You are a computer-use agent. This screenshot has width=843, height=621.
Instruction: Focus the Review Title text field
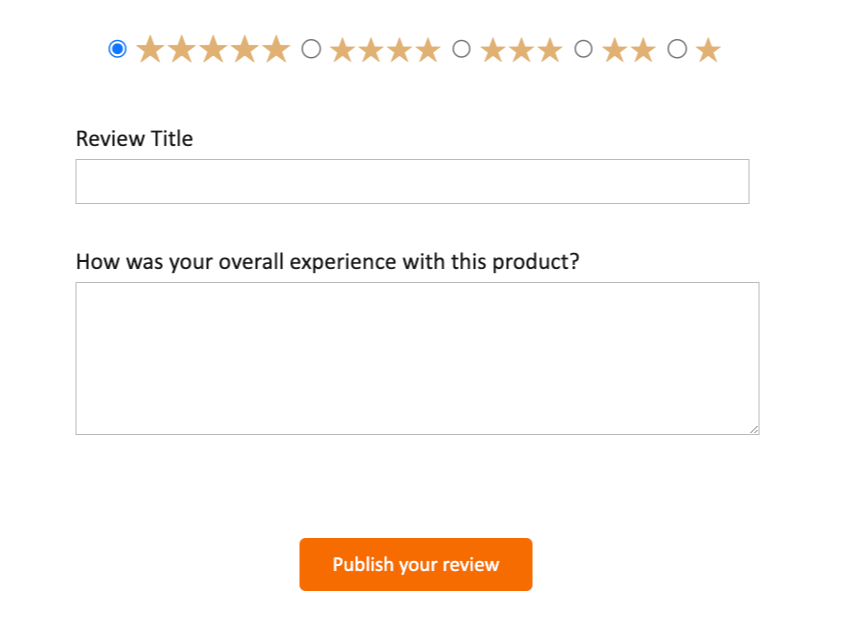pyautogui.click(x=412, y=181)
